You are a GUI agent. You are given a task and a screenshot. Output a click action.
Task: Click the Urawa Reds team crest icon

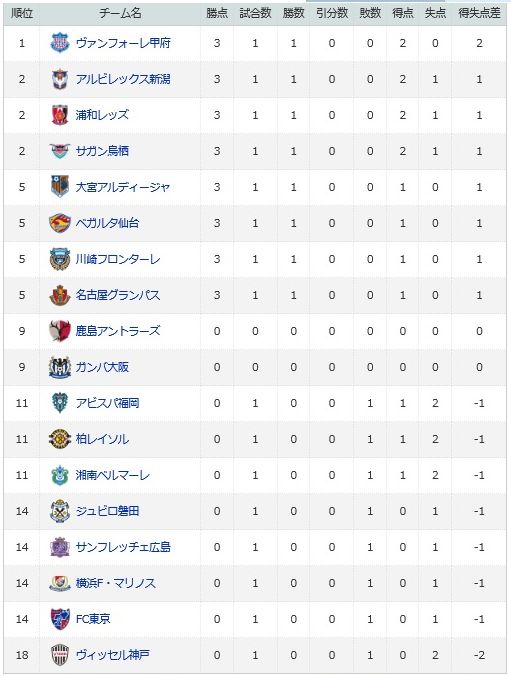[x=60, y=115]
